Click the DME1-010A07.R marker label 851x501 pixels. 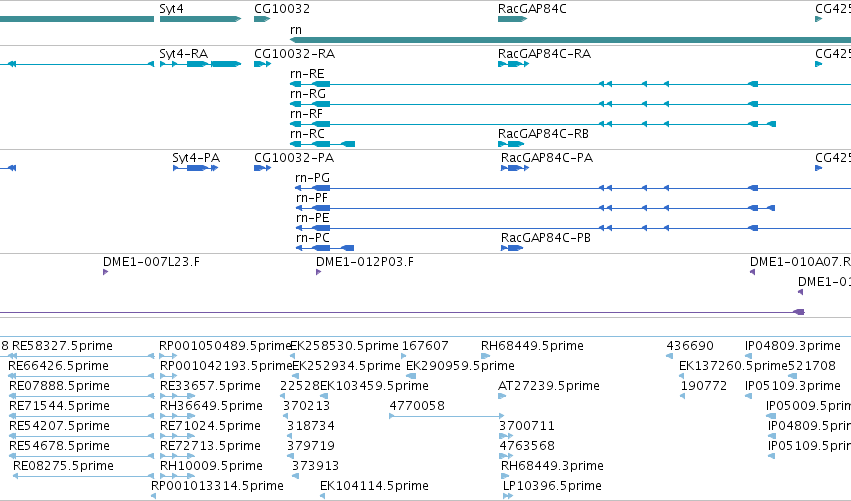pyautogui.click(x=800, y=262)
